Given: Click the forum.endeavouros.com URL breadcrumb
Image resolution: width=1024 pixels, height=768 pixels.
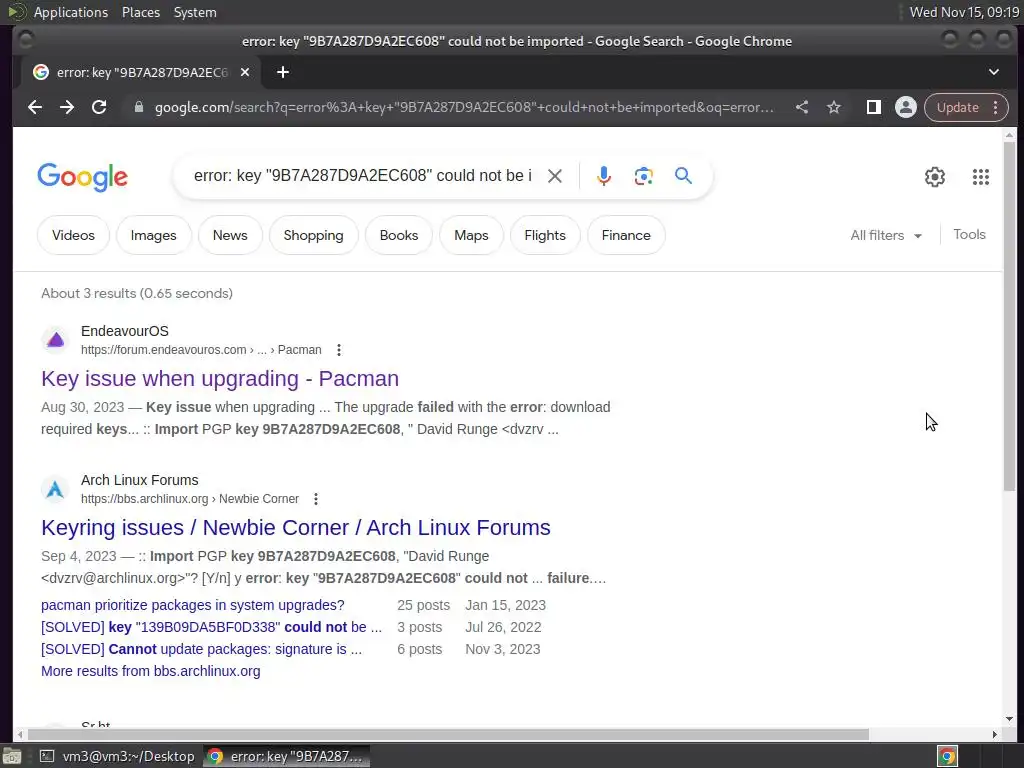Looking at the screenshot, I should pyautogui.click(x=201, y=350).
